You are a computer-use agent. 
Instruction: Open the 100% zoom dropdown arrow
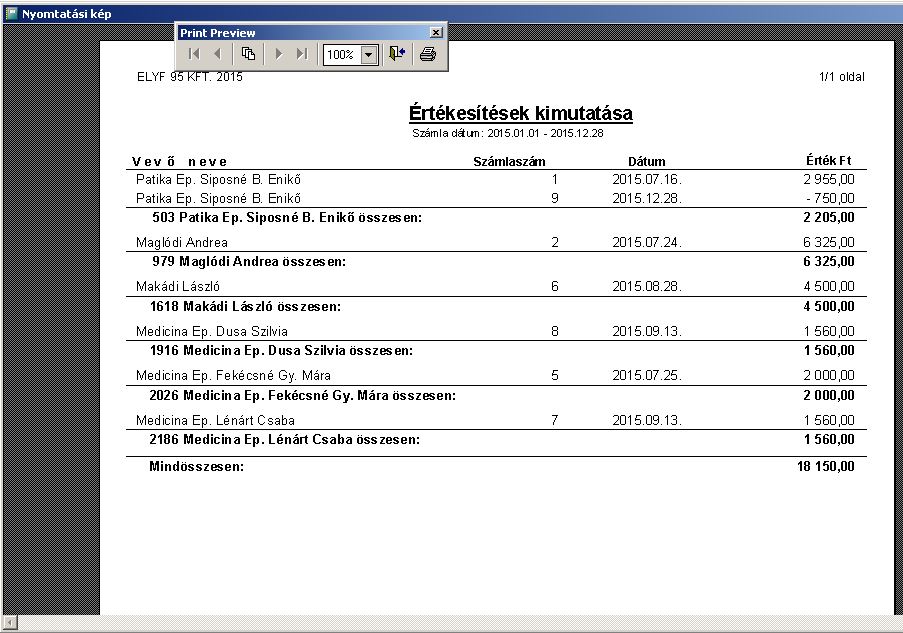(369, 55)
